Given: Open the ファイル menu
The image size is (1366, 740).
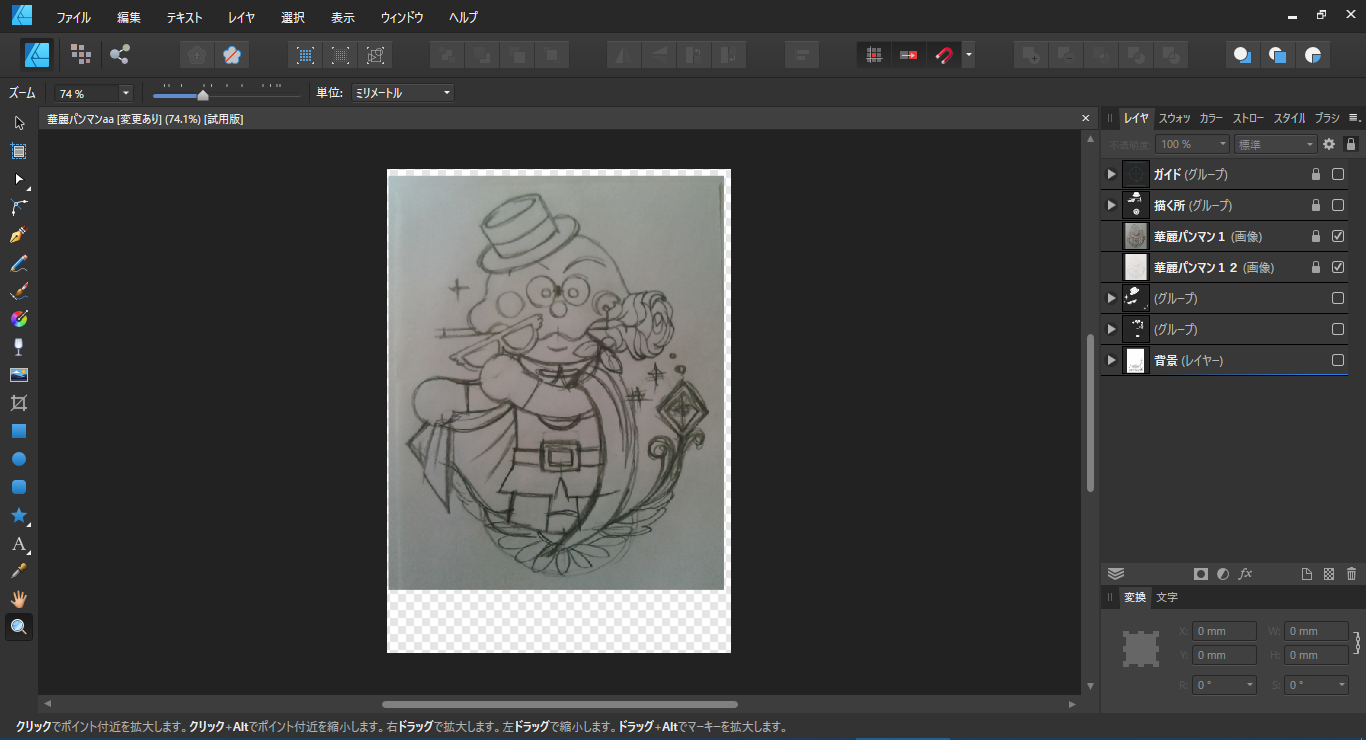Looking at the screenshot, I should click(73, 17).
